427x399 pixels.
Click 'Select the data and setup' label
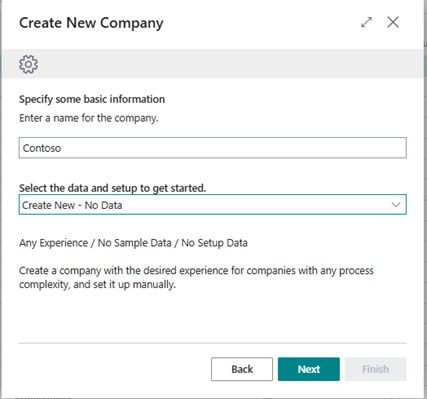tap(113, 188)
